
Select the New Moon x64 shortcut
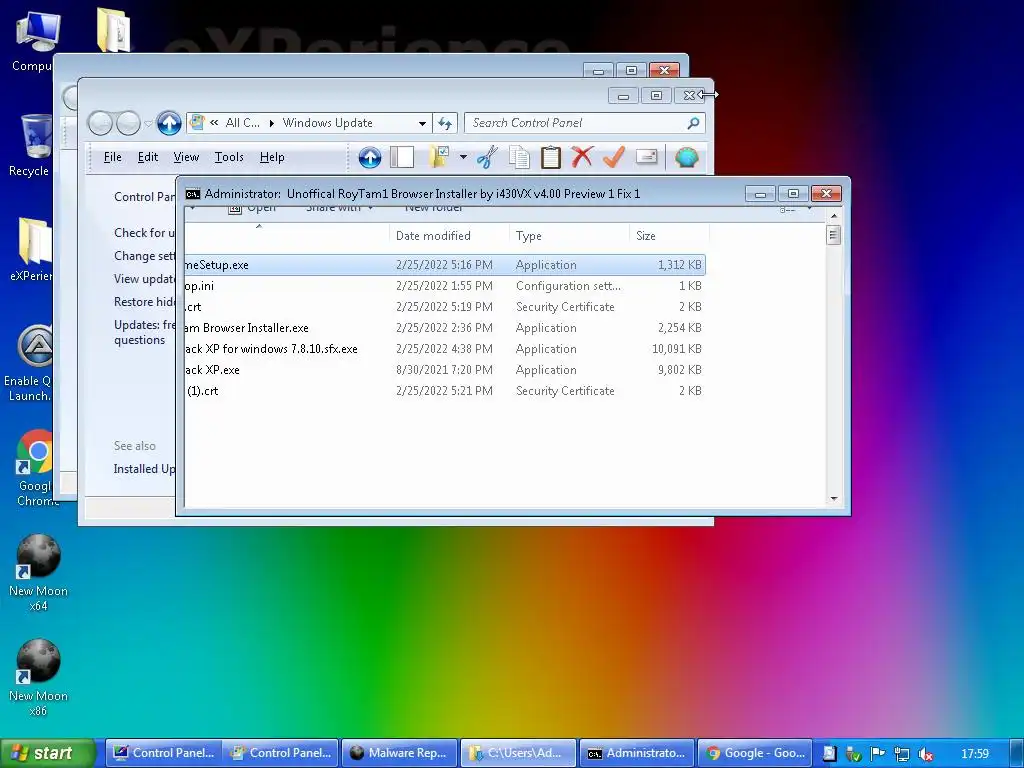[x=38, y=573]
